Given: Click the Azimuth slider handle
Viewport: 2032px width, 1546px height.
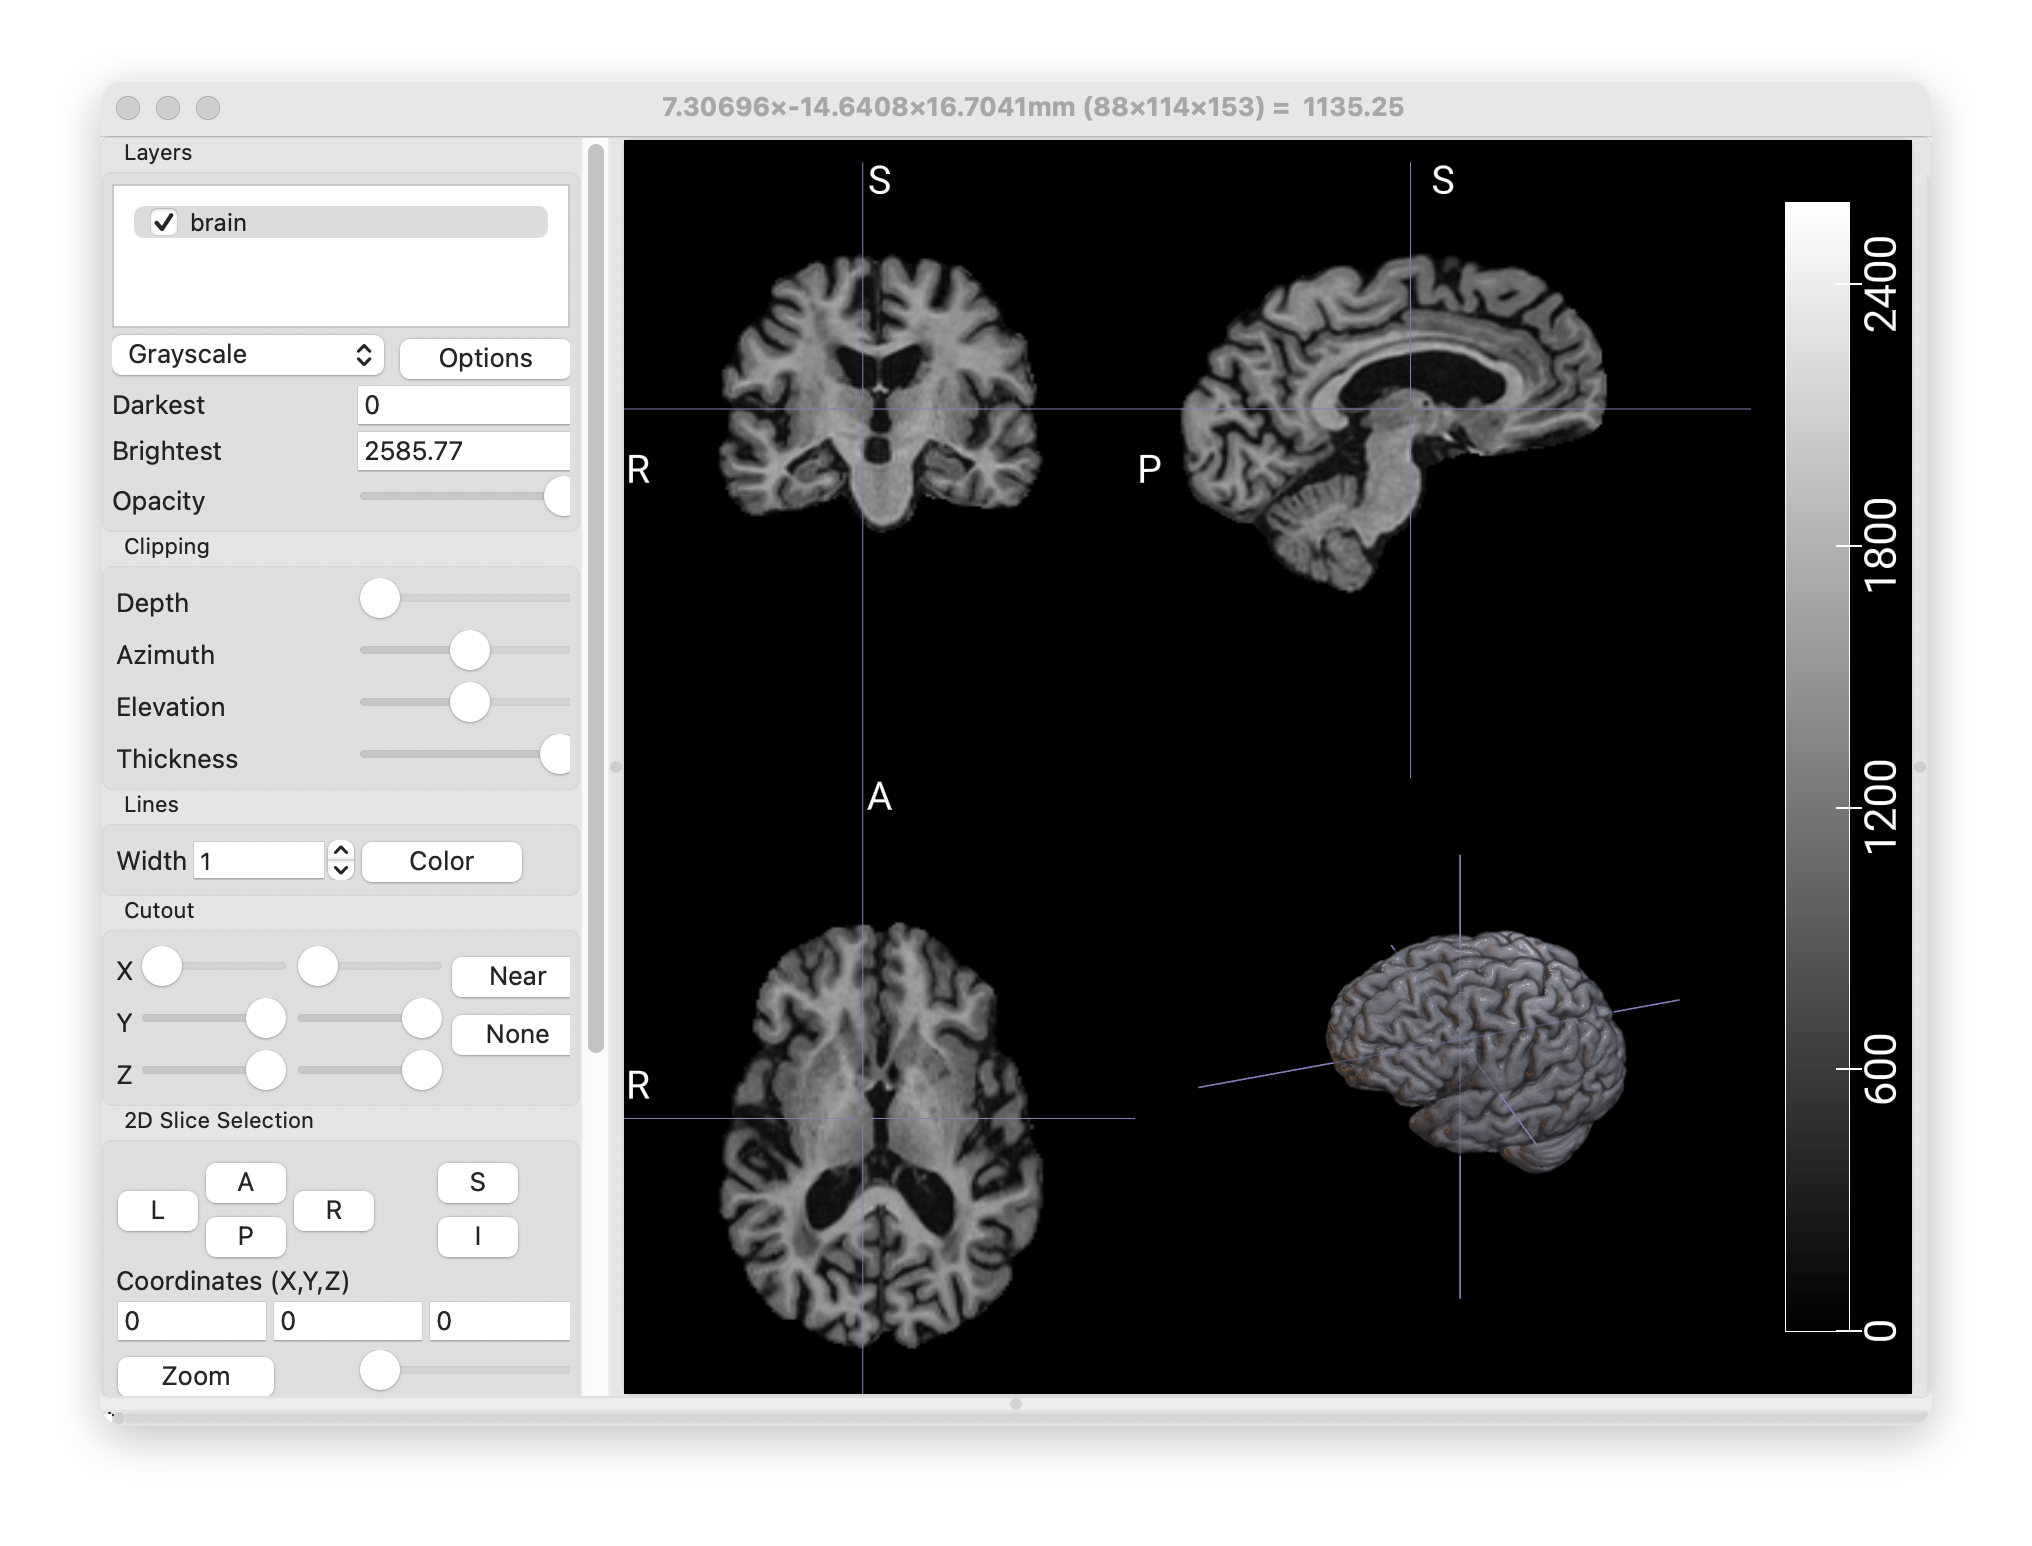Looking at the screenshot, I should (469, 651).
